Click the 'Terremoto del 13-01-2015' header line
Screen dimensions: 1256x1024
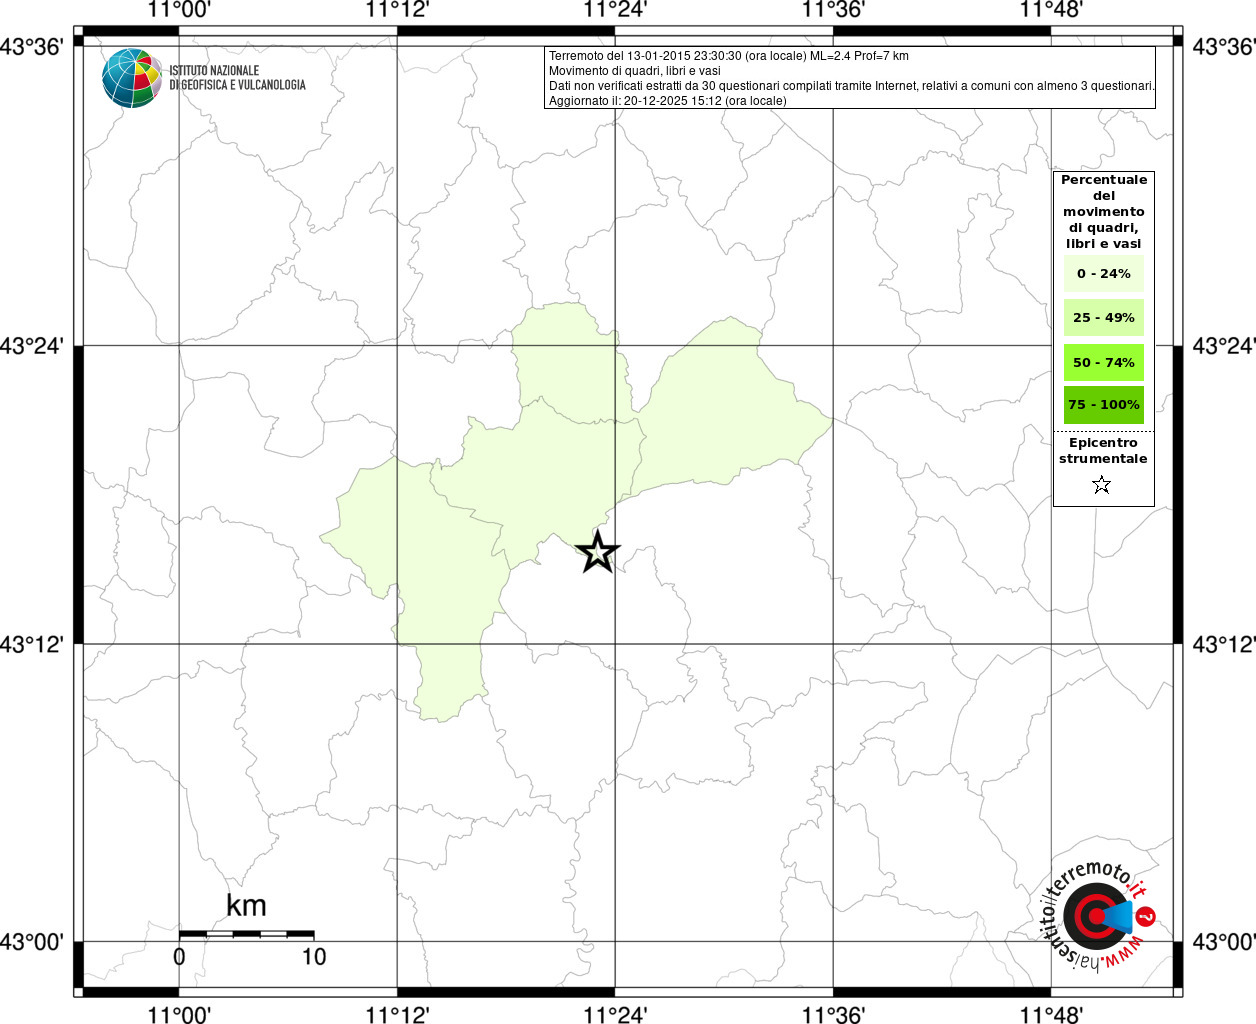pyautogui.click(x=728, y=56)
